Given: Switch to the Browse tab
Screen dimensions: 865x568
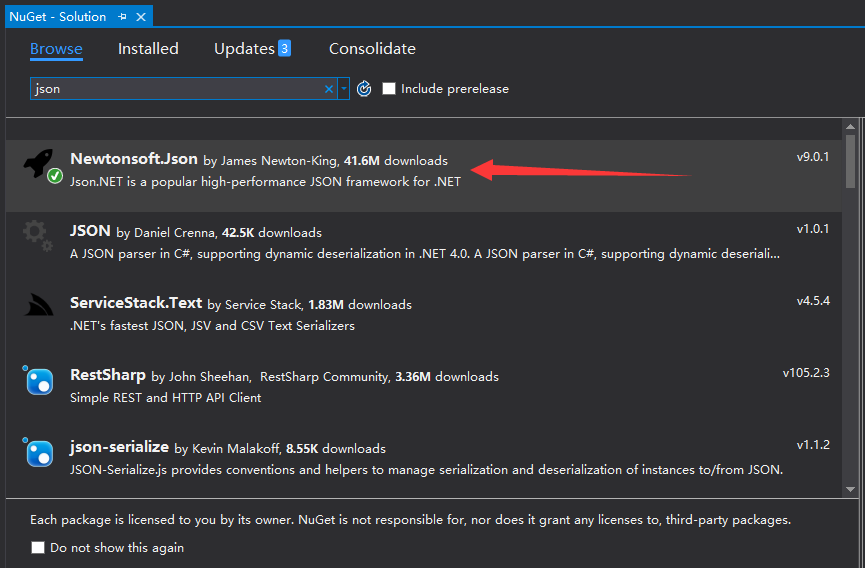Looking at the screenshot, I should [x=56, y=49].
